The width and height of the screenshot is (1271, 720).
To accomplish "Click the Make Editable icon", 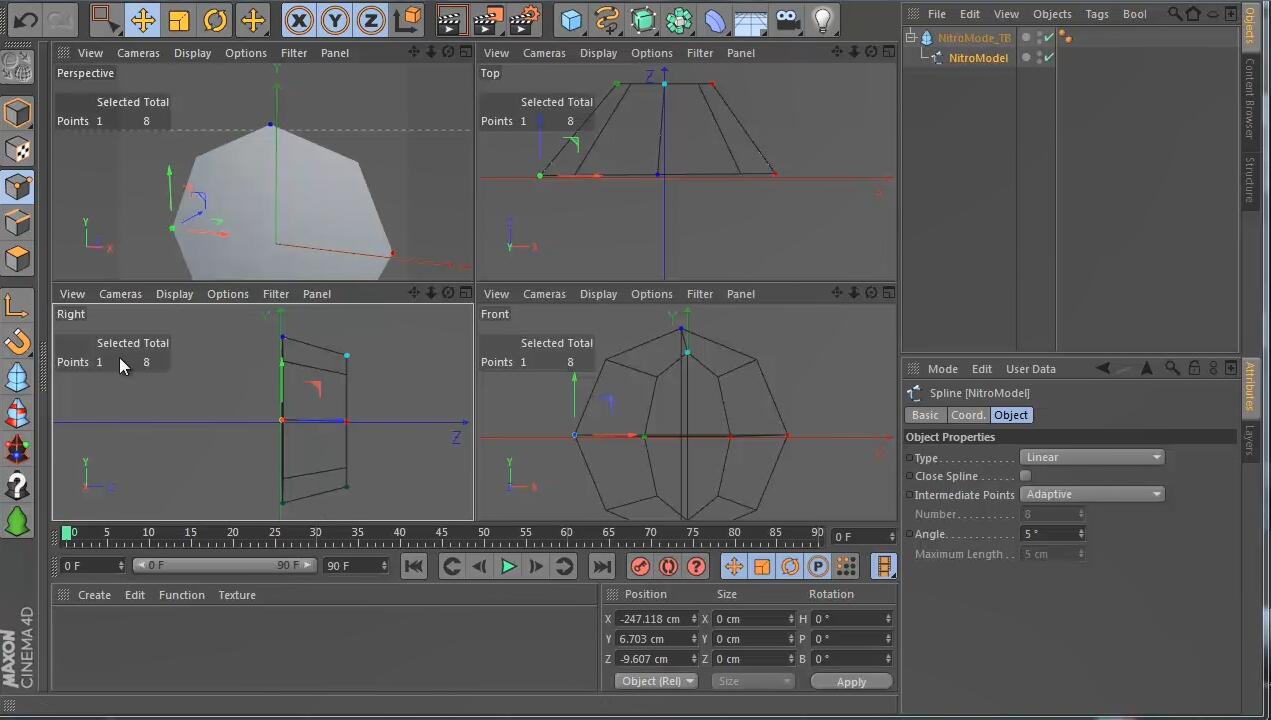I will coord(17,66).
